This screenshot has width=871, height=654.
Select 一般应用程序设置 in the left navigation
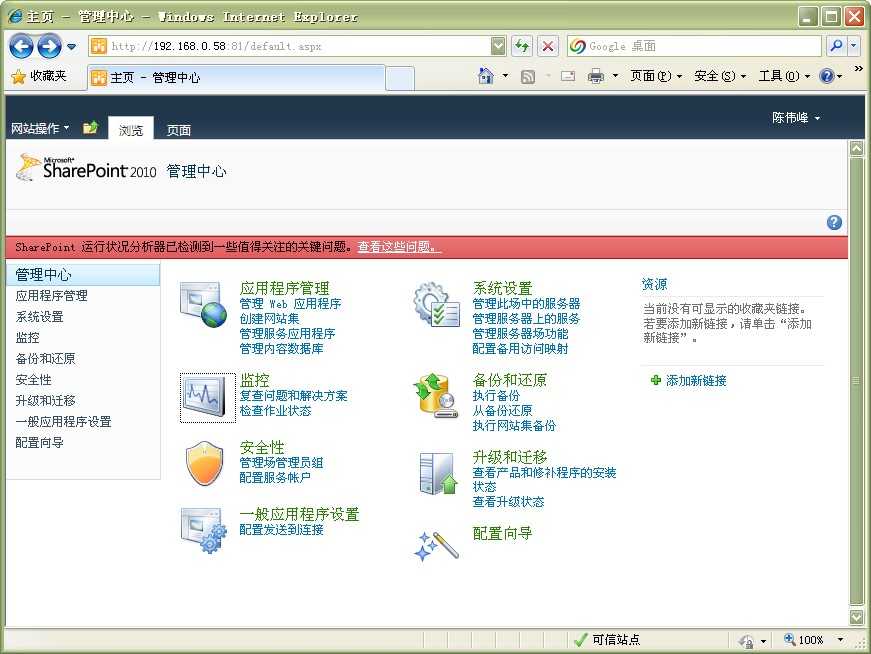point(63,422)
